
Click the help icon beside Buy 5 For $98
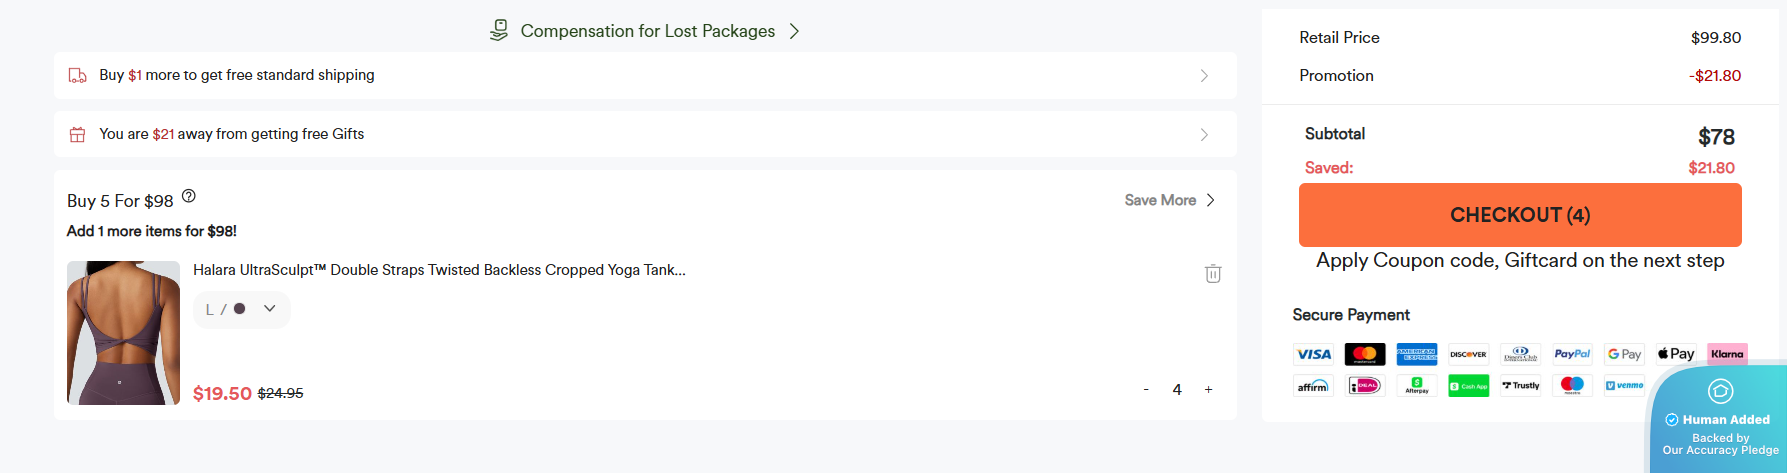point(189,196)
